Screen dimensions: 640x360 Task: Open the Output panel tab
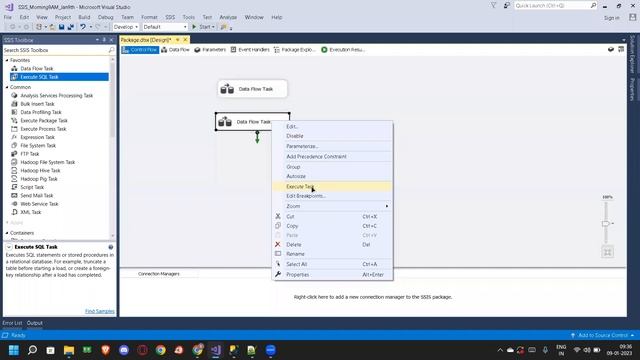35,323
